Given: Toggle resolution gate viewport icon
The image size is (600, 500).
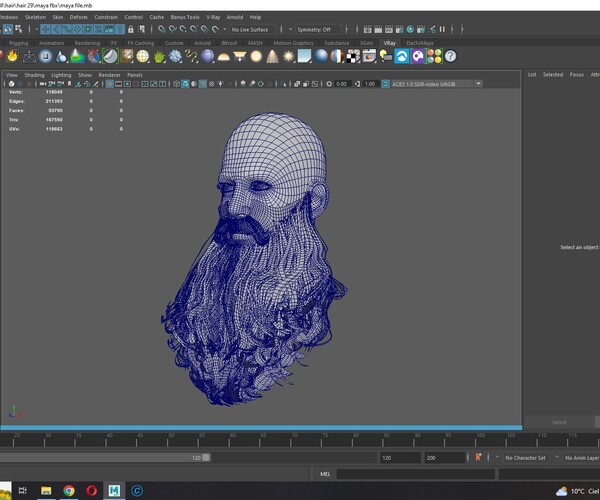Looking at the screenshot, I should [127, 84].
